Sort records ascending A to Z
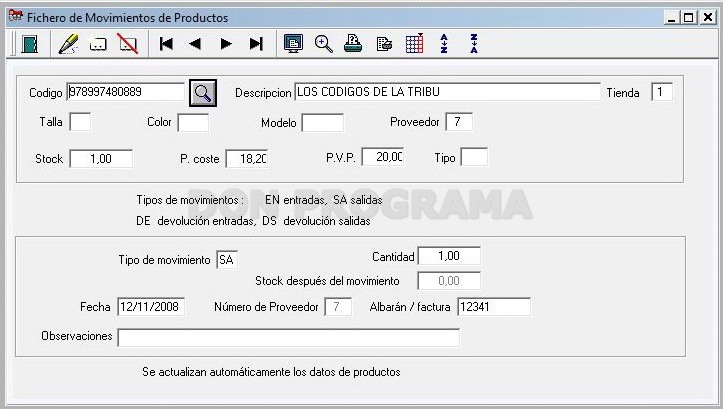The image size is (723, 409). coord(444,44)
